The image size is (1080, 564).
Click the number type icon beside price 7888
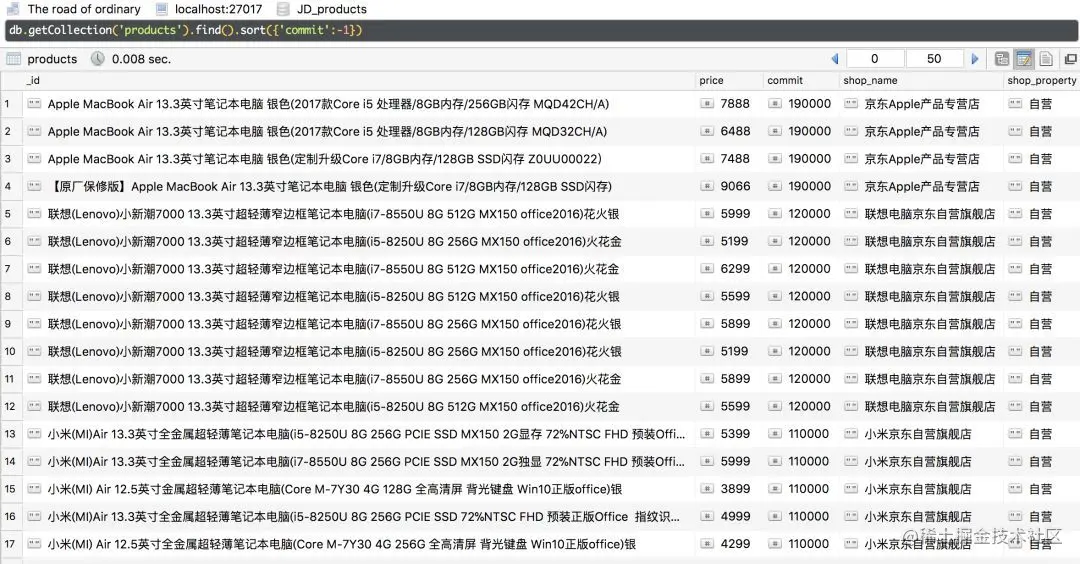coord(707,103)
